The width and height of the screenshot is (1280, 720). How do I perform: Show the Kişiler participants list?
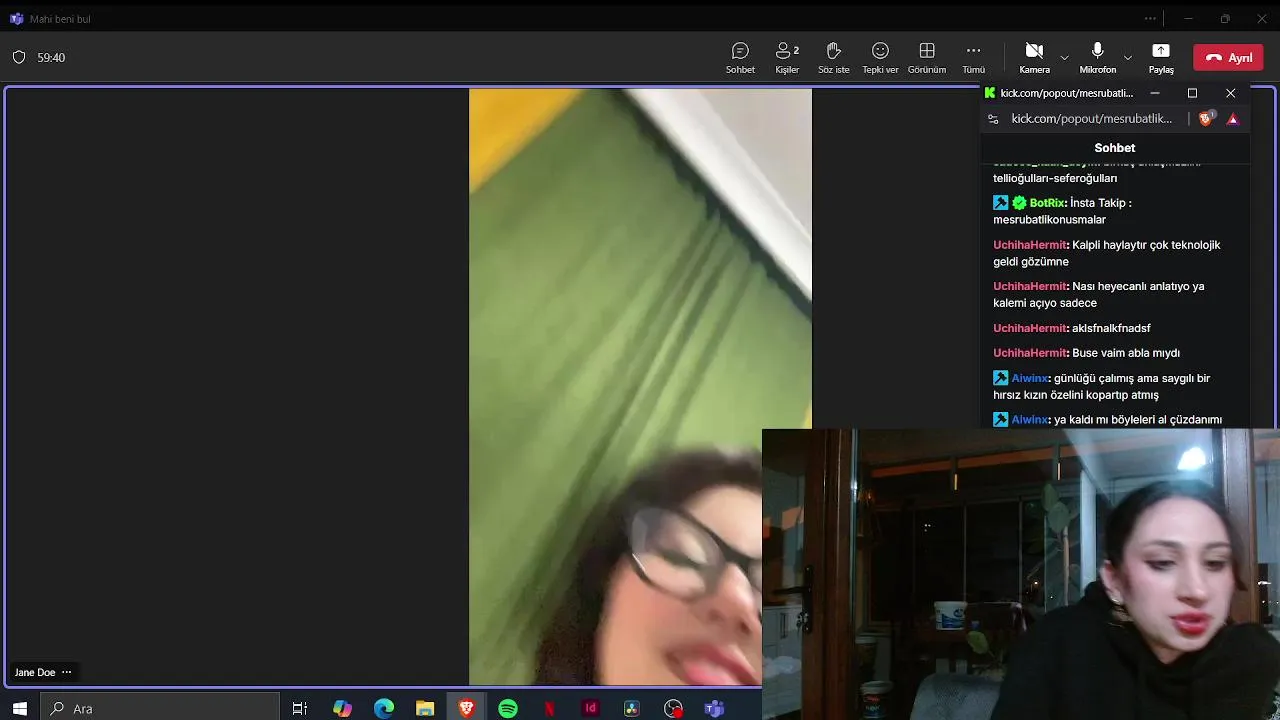coord(787,58)
